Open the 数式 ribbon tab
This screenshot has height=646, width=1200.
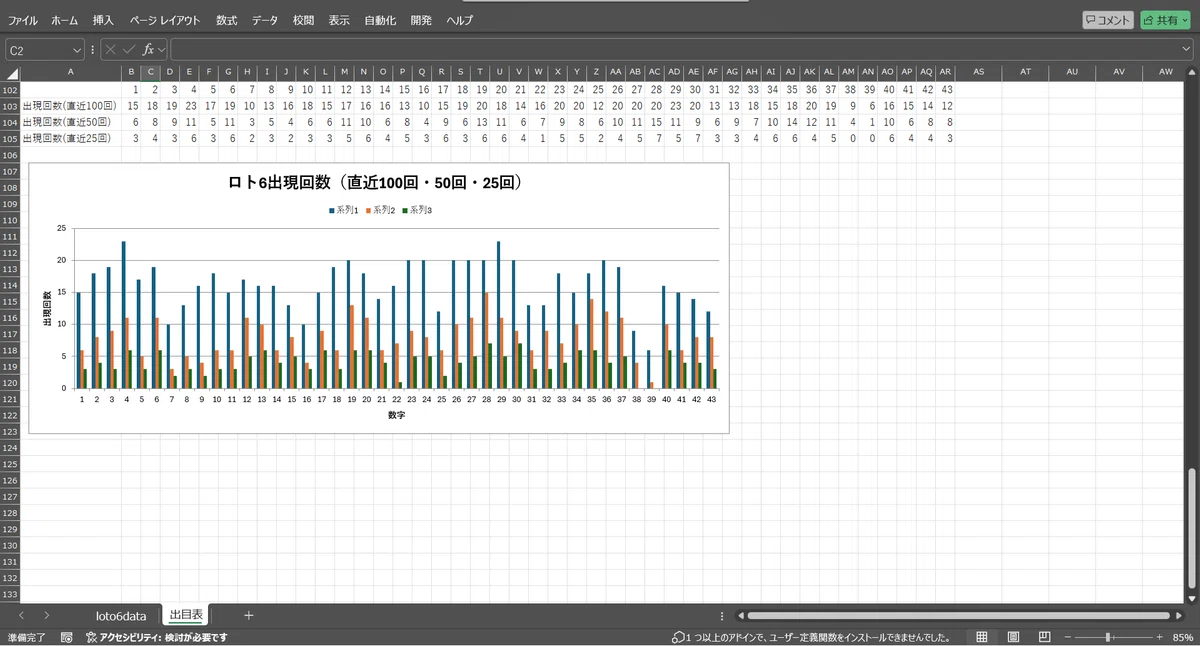[227, 20]
